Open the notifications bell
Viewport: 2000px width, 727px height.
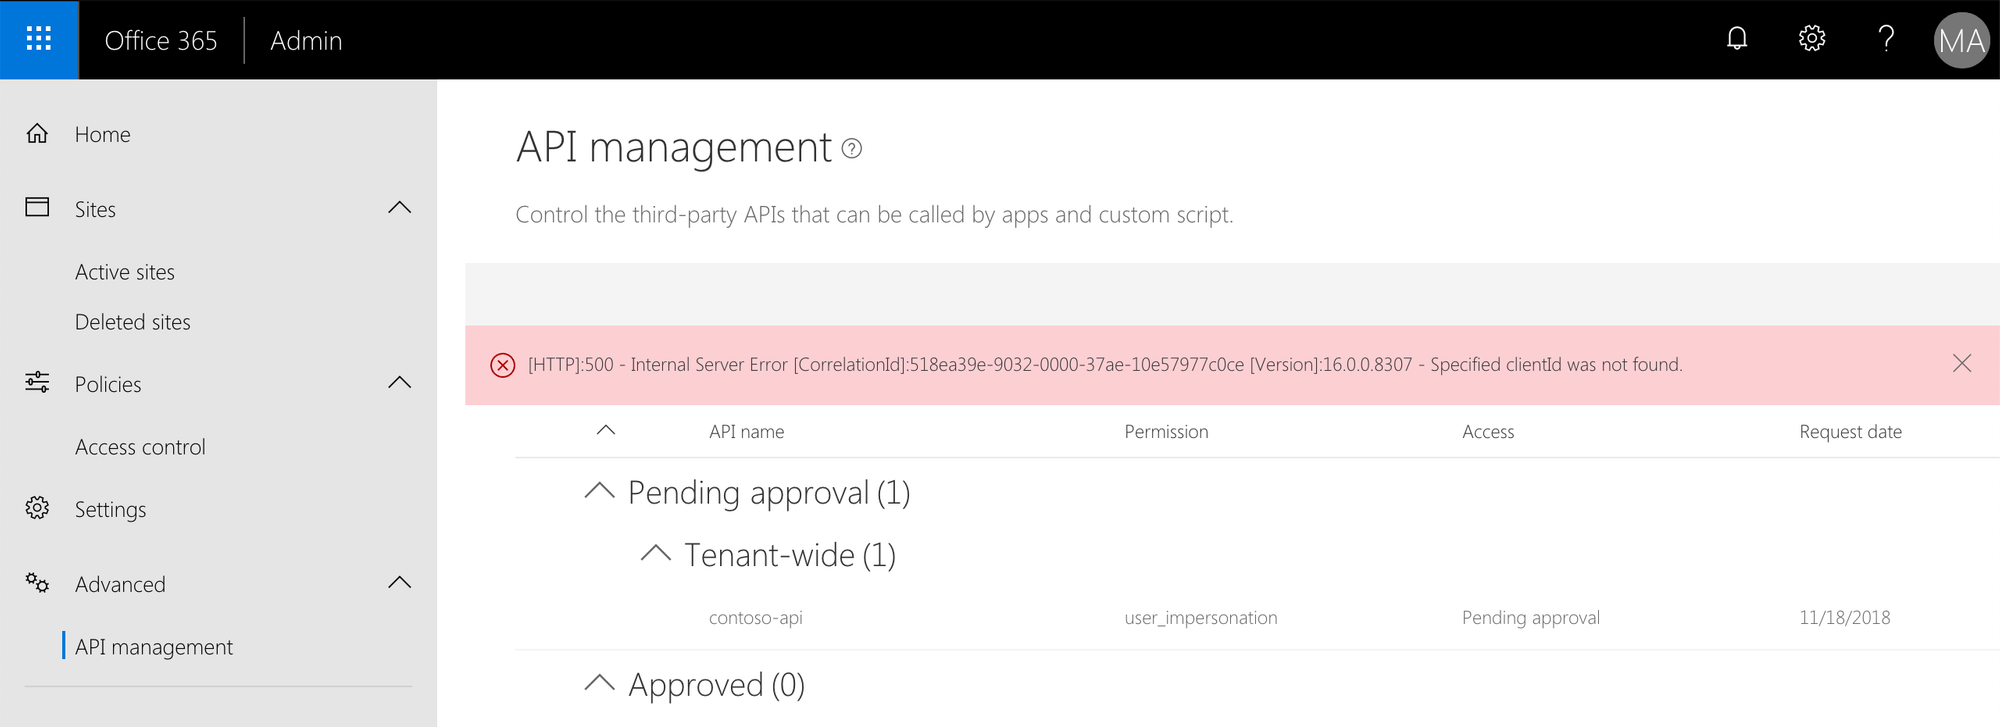point(1737,39)
